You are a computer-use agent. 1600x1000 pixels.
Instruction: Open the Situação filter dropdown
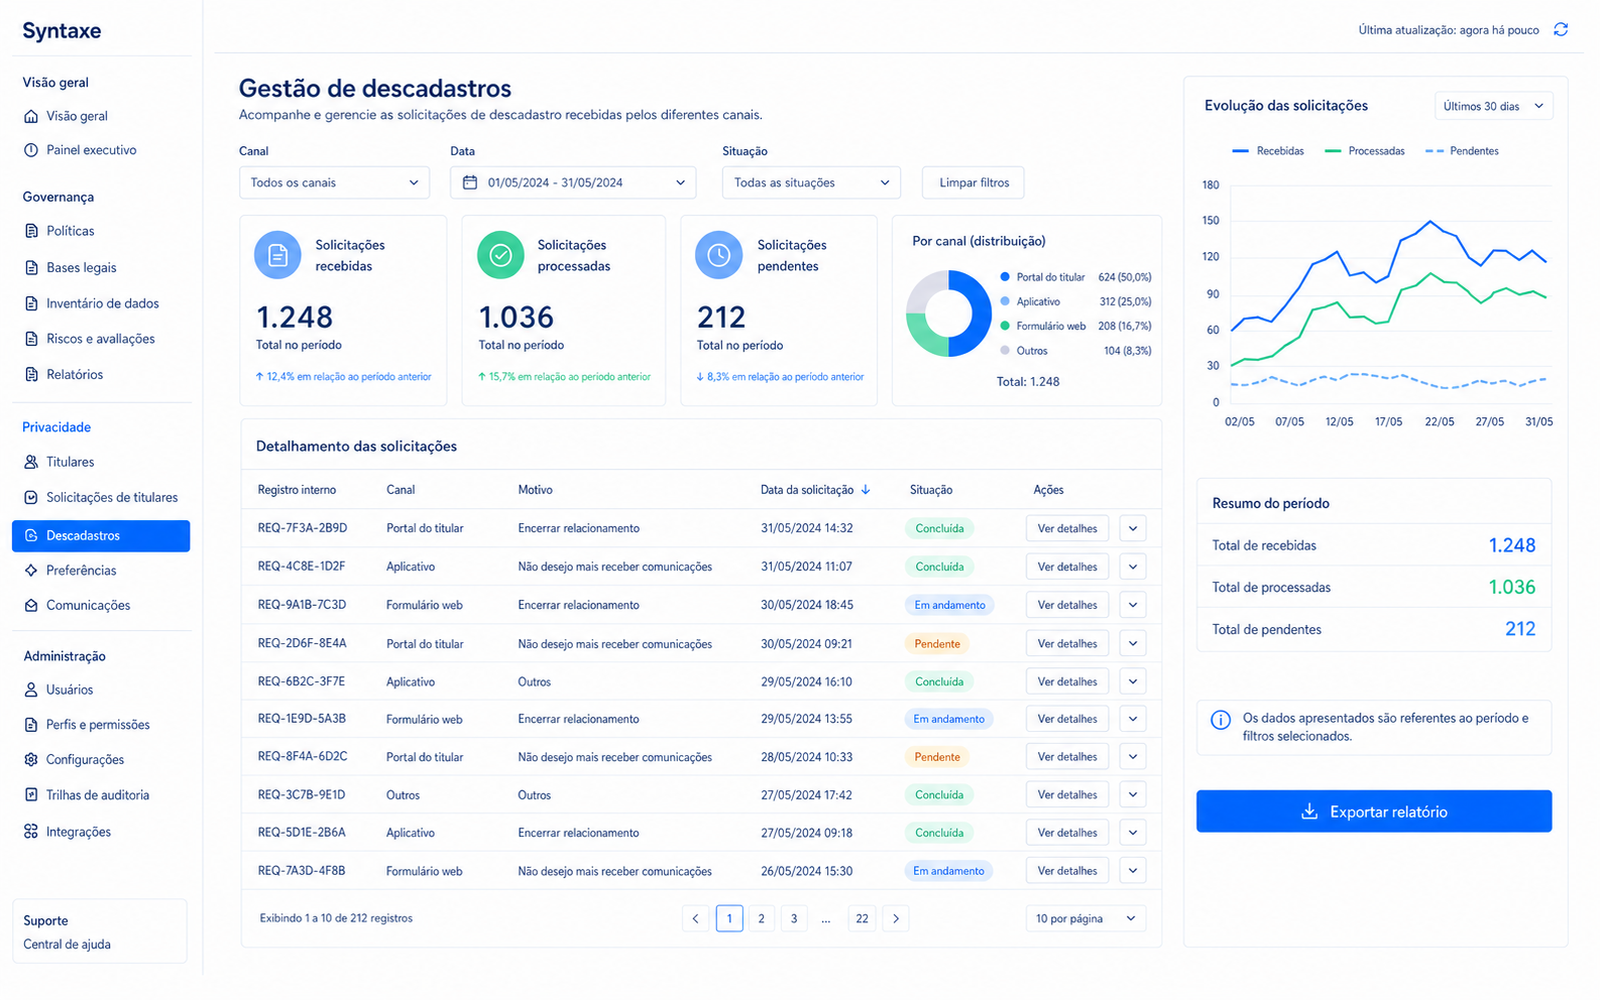811,183
